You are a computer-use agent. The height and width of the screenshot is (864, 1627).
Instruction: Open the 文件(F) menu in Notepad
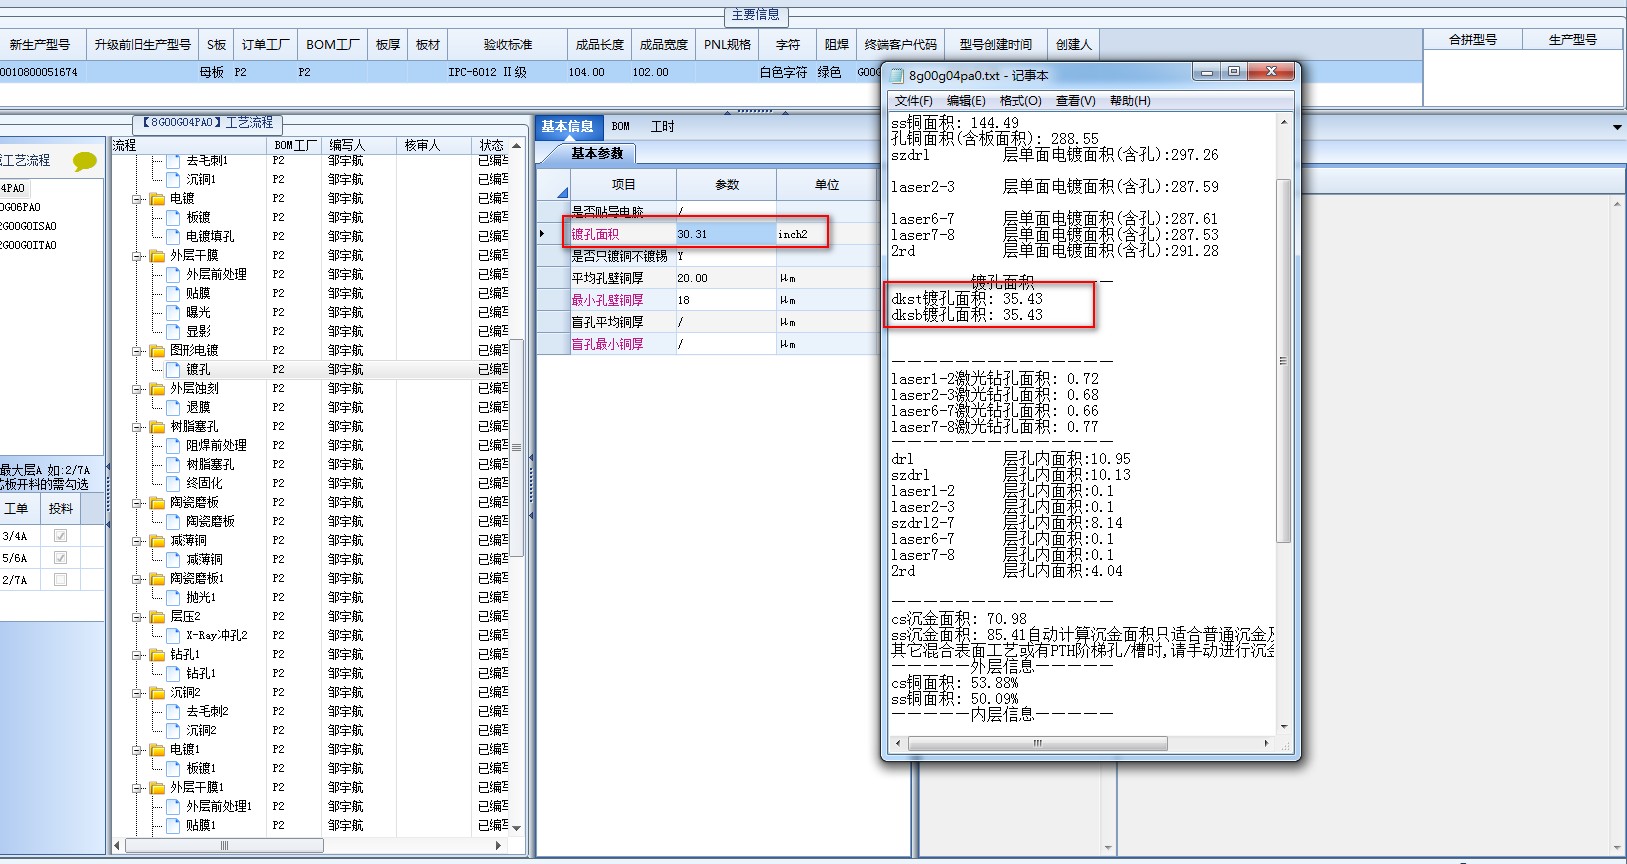(913, 101)
